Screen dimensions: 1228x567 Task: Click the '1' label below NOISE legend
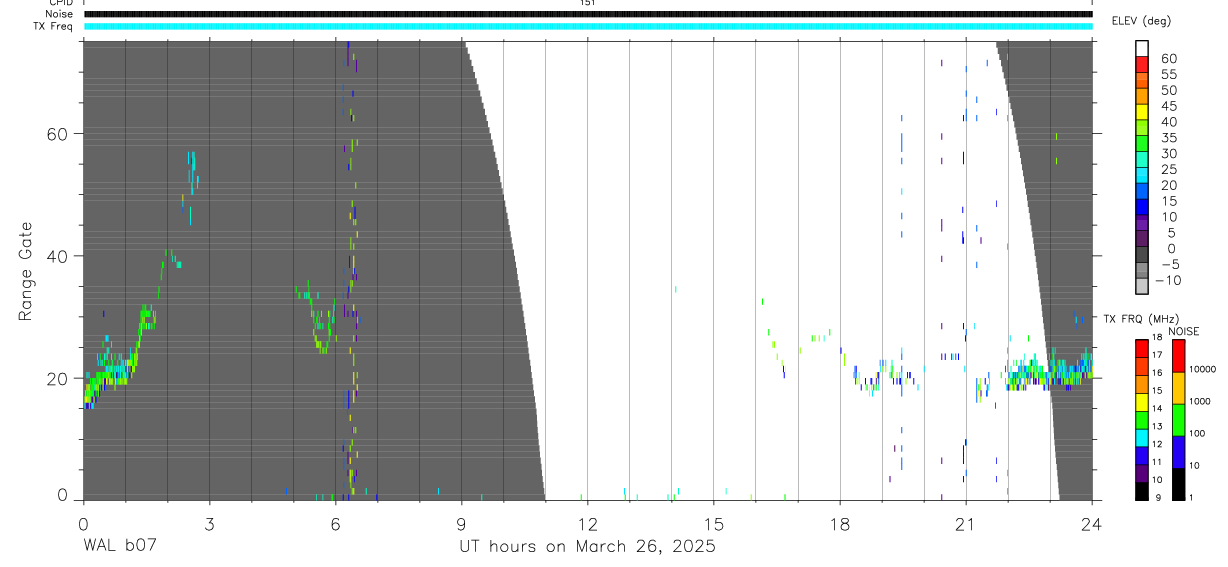[1190, 498]
